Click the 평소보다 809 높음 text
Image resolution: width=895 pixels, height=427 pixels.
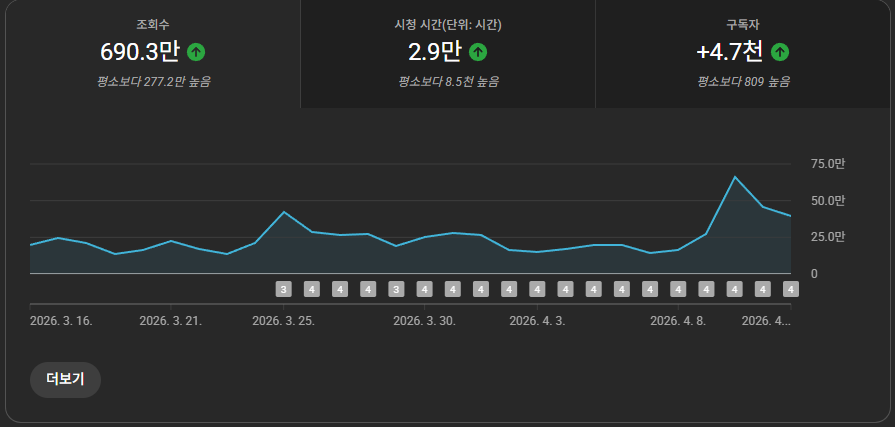coord(744,81)
